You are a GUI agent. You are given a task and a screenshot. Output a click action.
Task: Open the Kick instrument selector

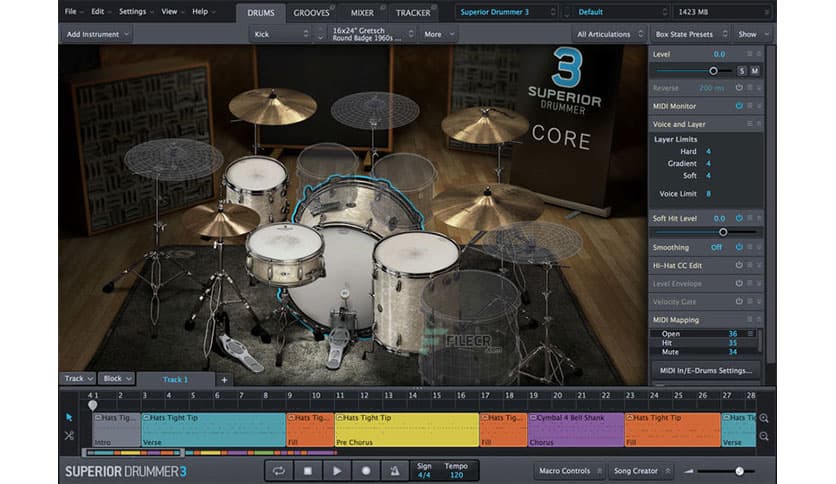point(280,34)
